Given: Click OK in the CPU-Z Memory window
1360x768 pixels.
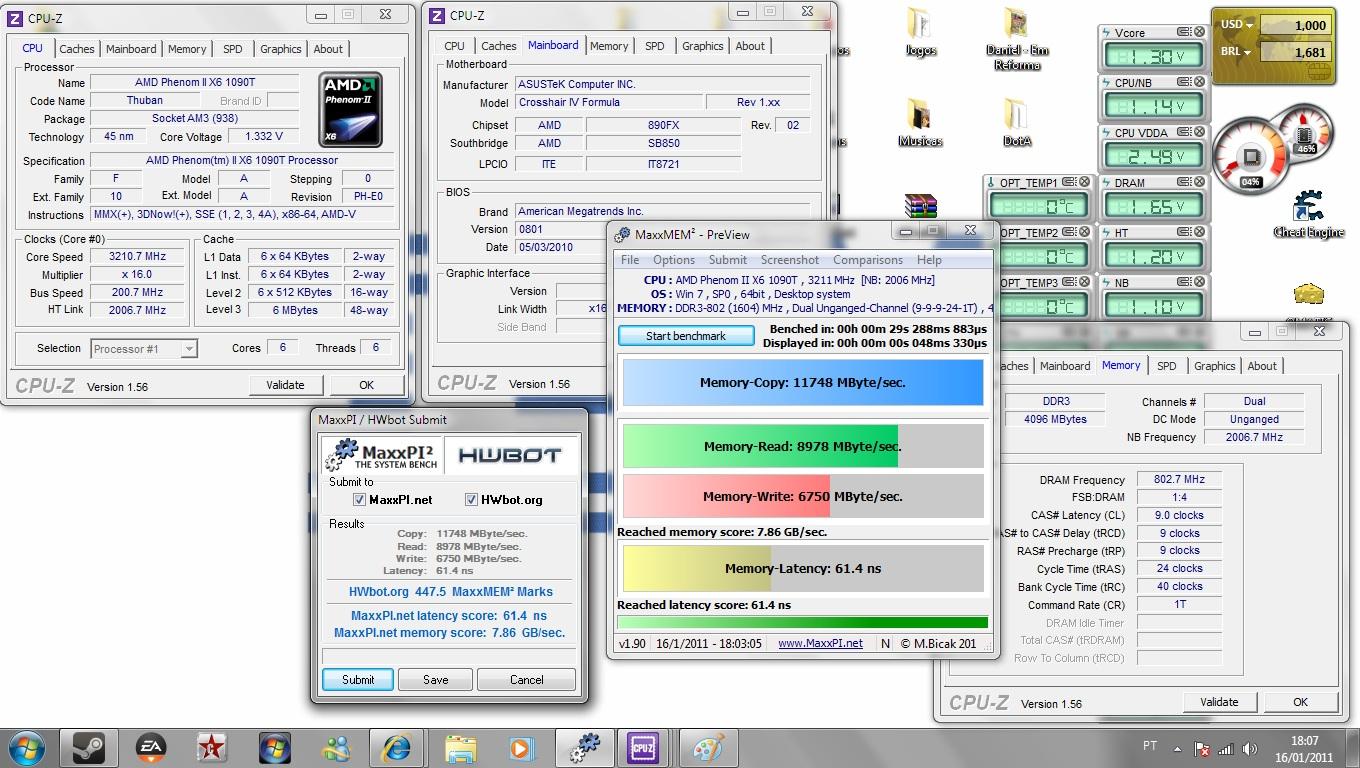Looking at the screenshot, I should pyautogui.click(x=1300, y=702).
